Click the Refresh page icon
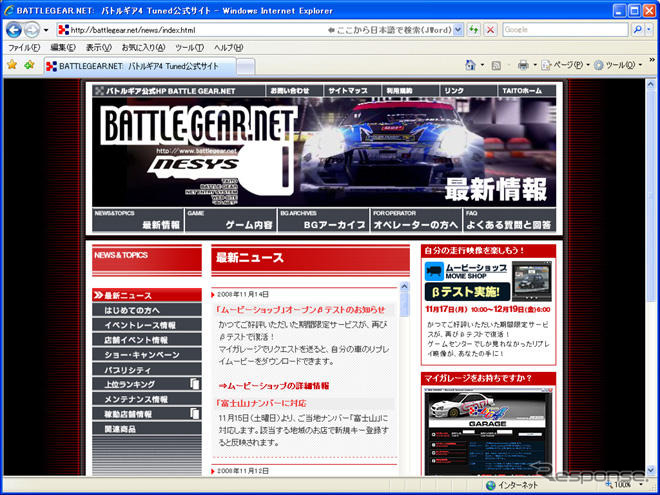Screen dimensions: 660x495 474,30
